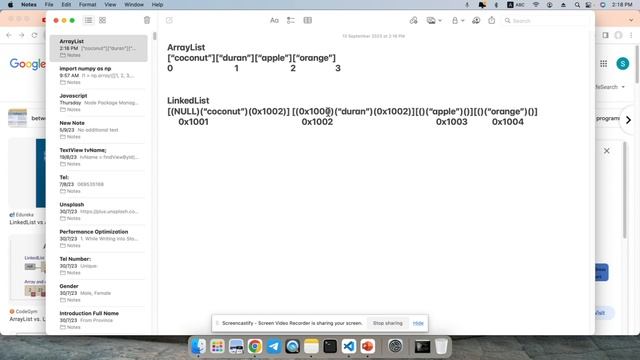This screenshot has height=360, width=640.
Task: Click the notes list scrollbar
Action: [x=155, y=36]
